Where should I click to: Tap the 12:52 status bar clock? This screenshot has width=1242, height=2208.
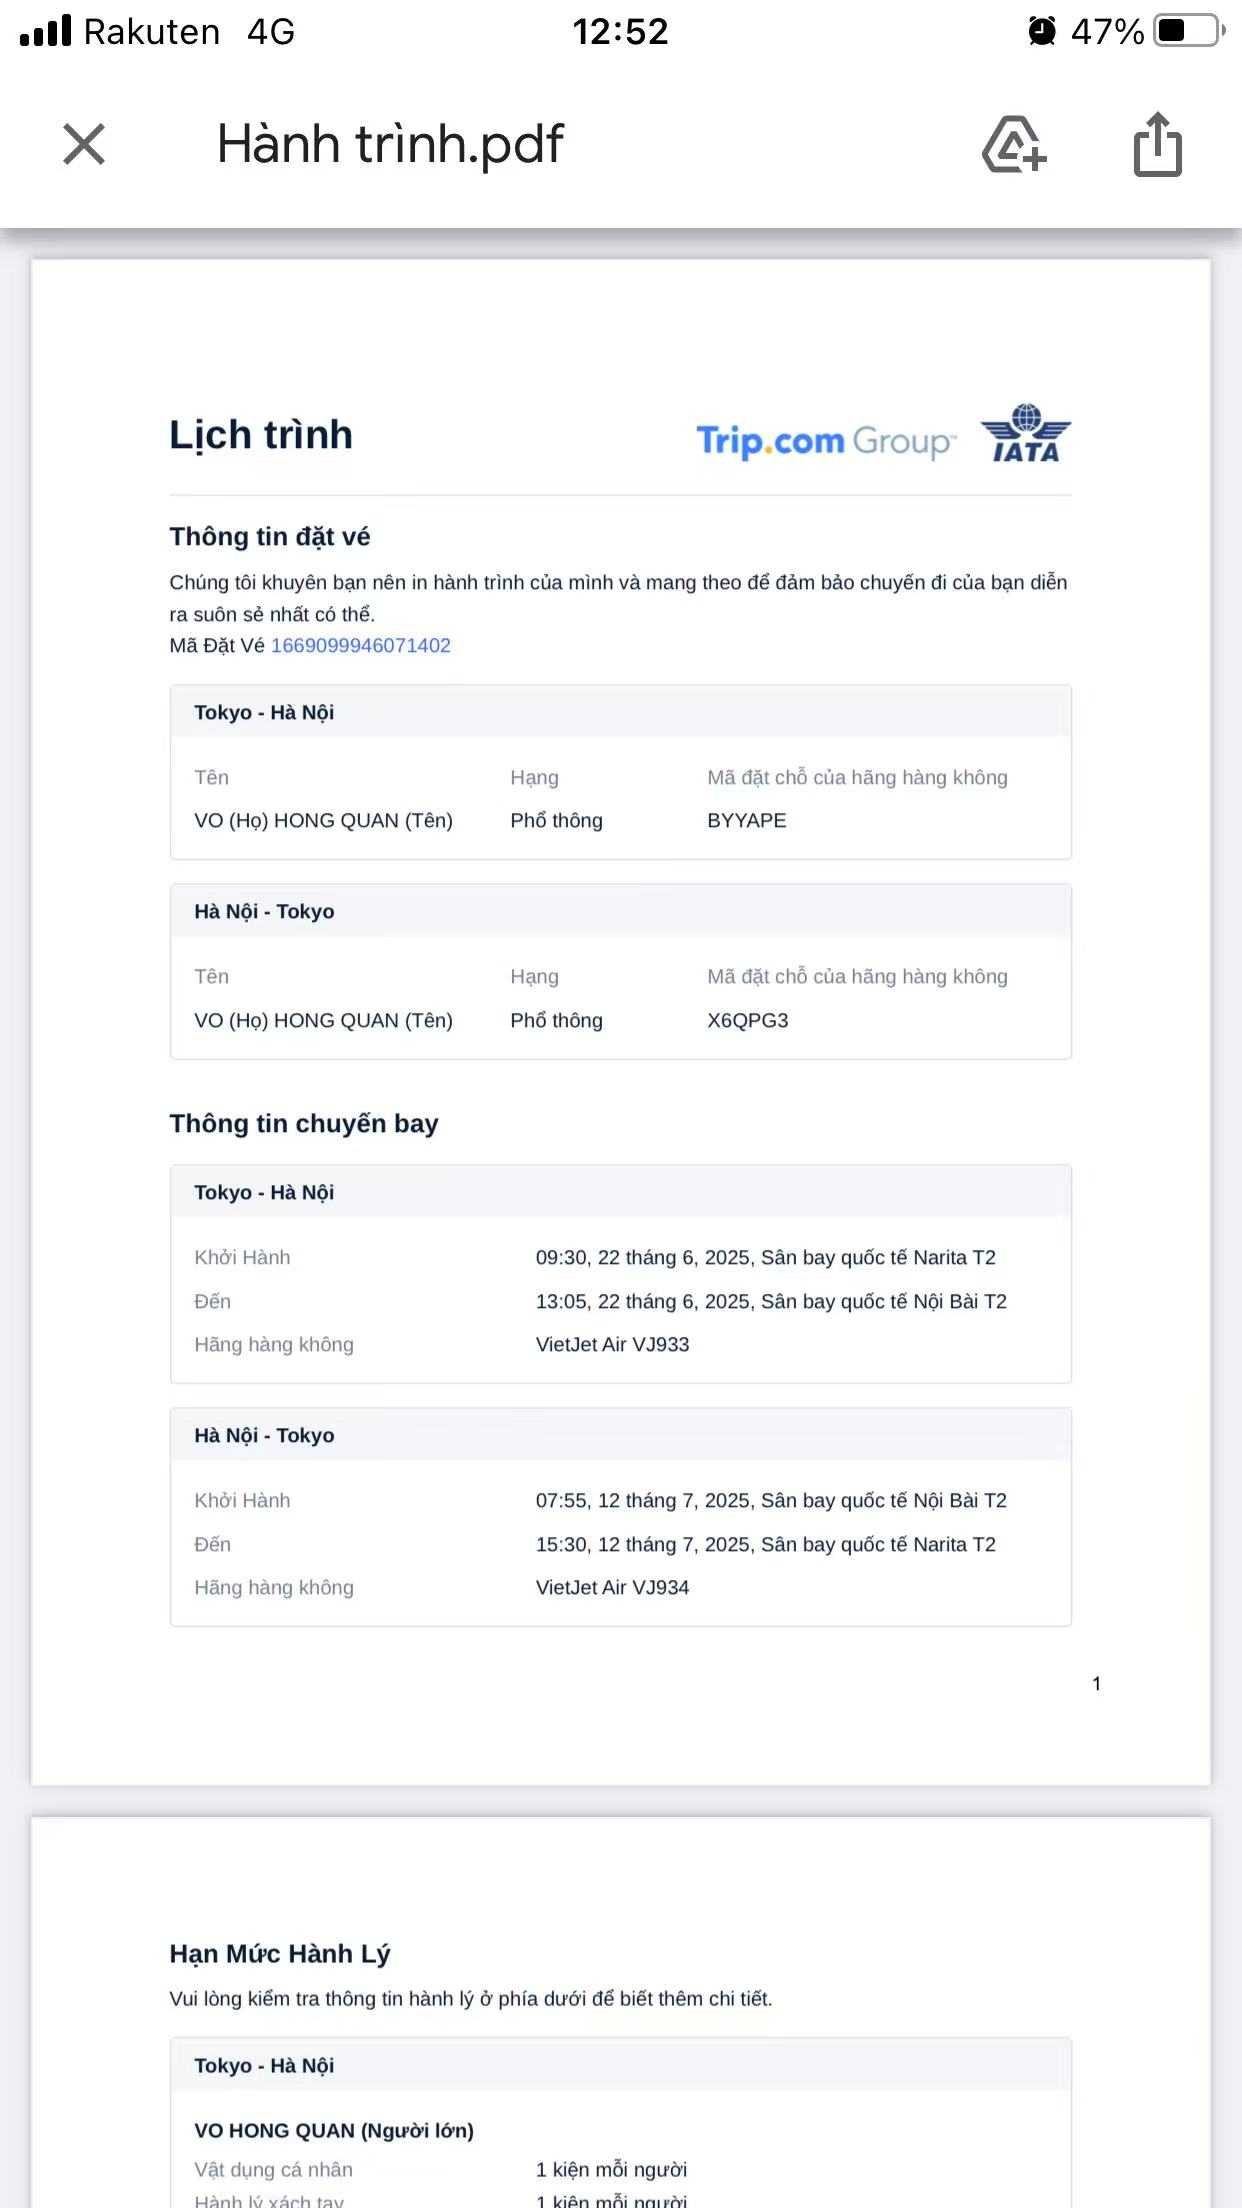click(620, 32)
